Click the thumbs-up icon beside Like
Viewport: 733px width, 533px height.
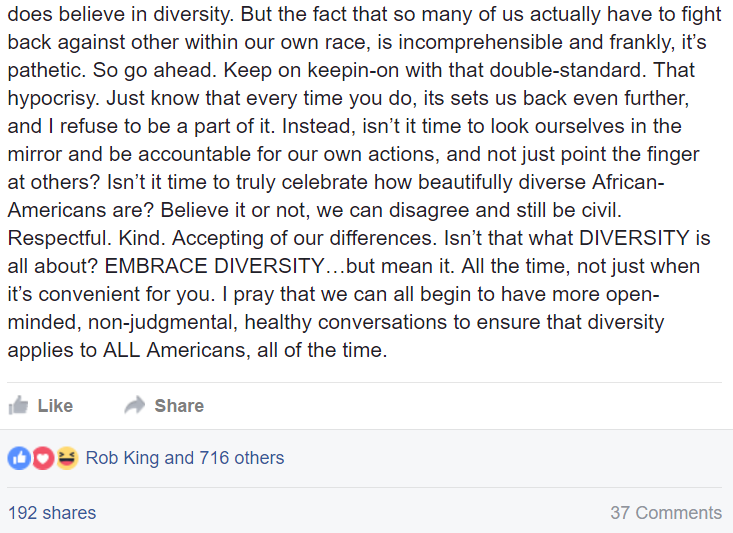tap(17, 405)
